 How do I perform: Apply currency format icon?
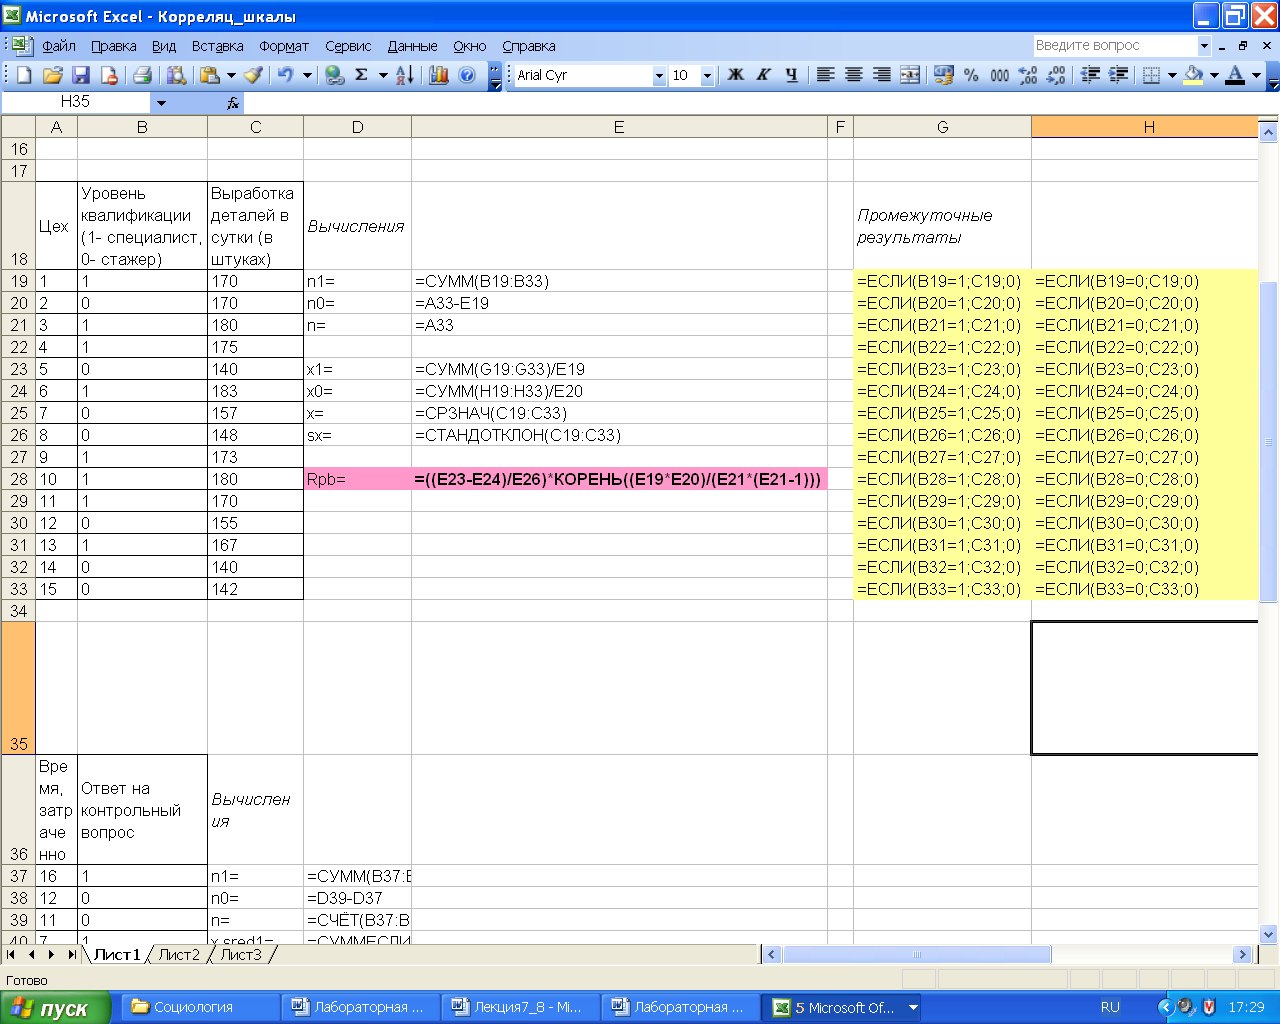pos(943,75)
